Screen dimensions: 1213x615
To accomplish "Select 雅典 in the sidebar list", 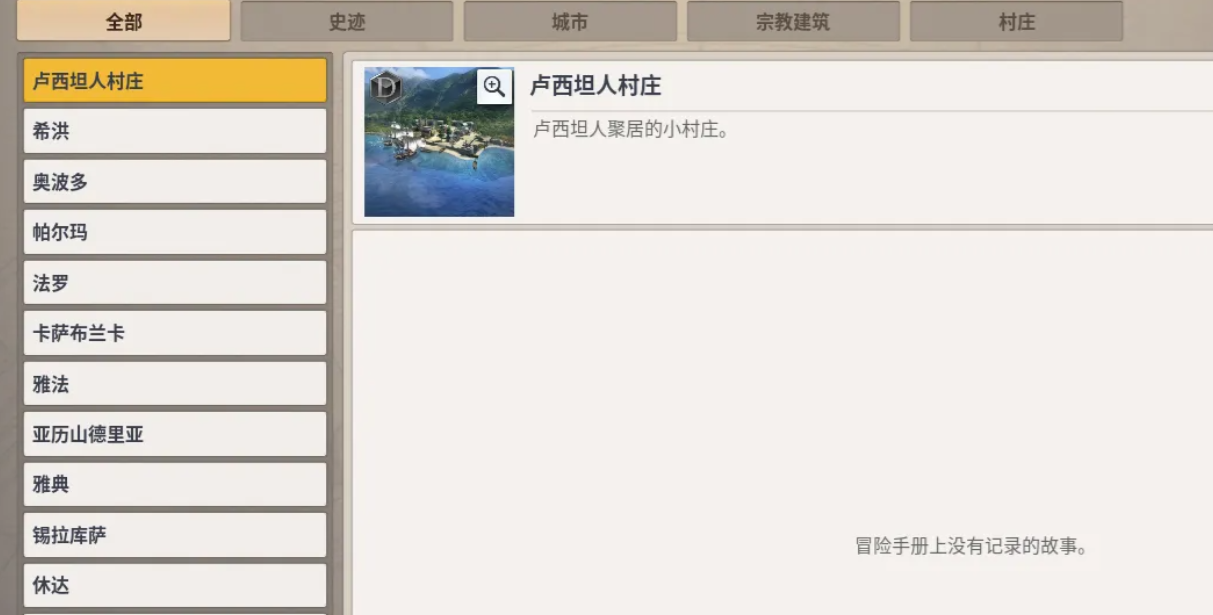I will pyautogui.click(x=175, y=485).
